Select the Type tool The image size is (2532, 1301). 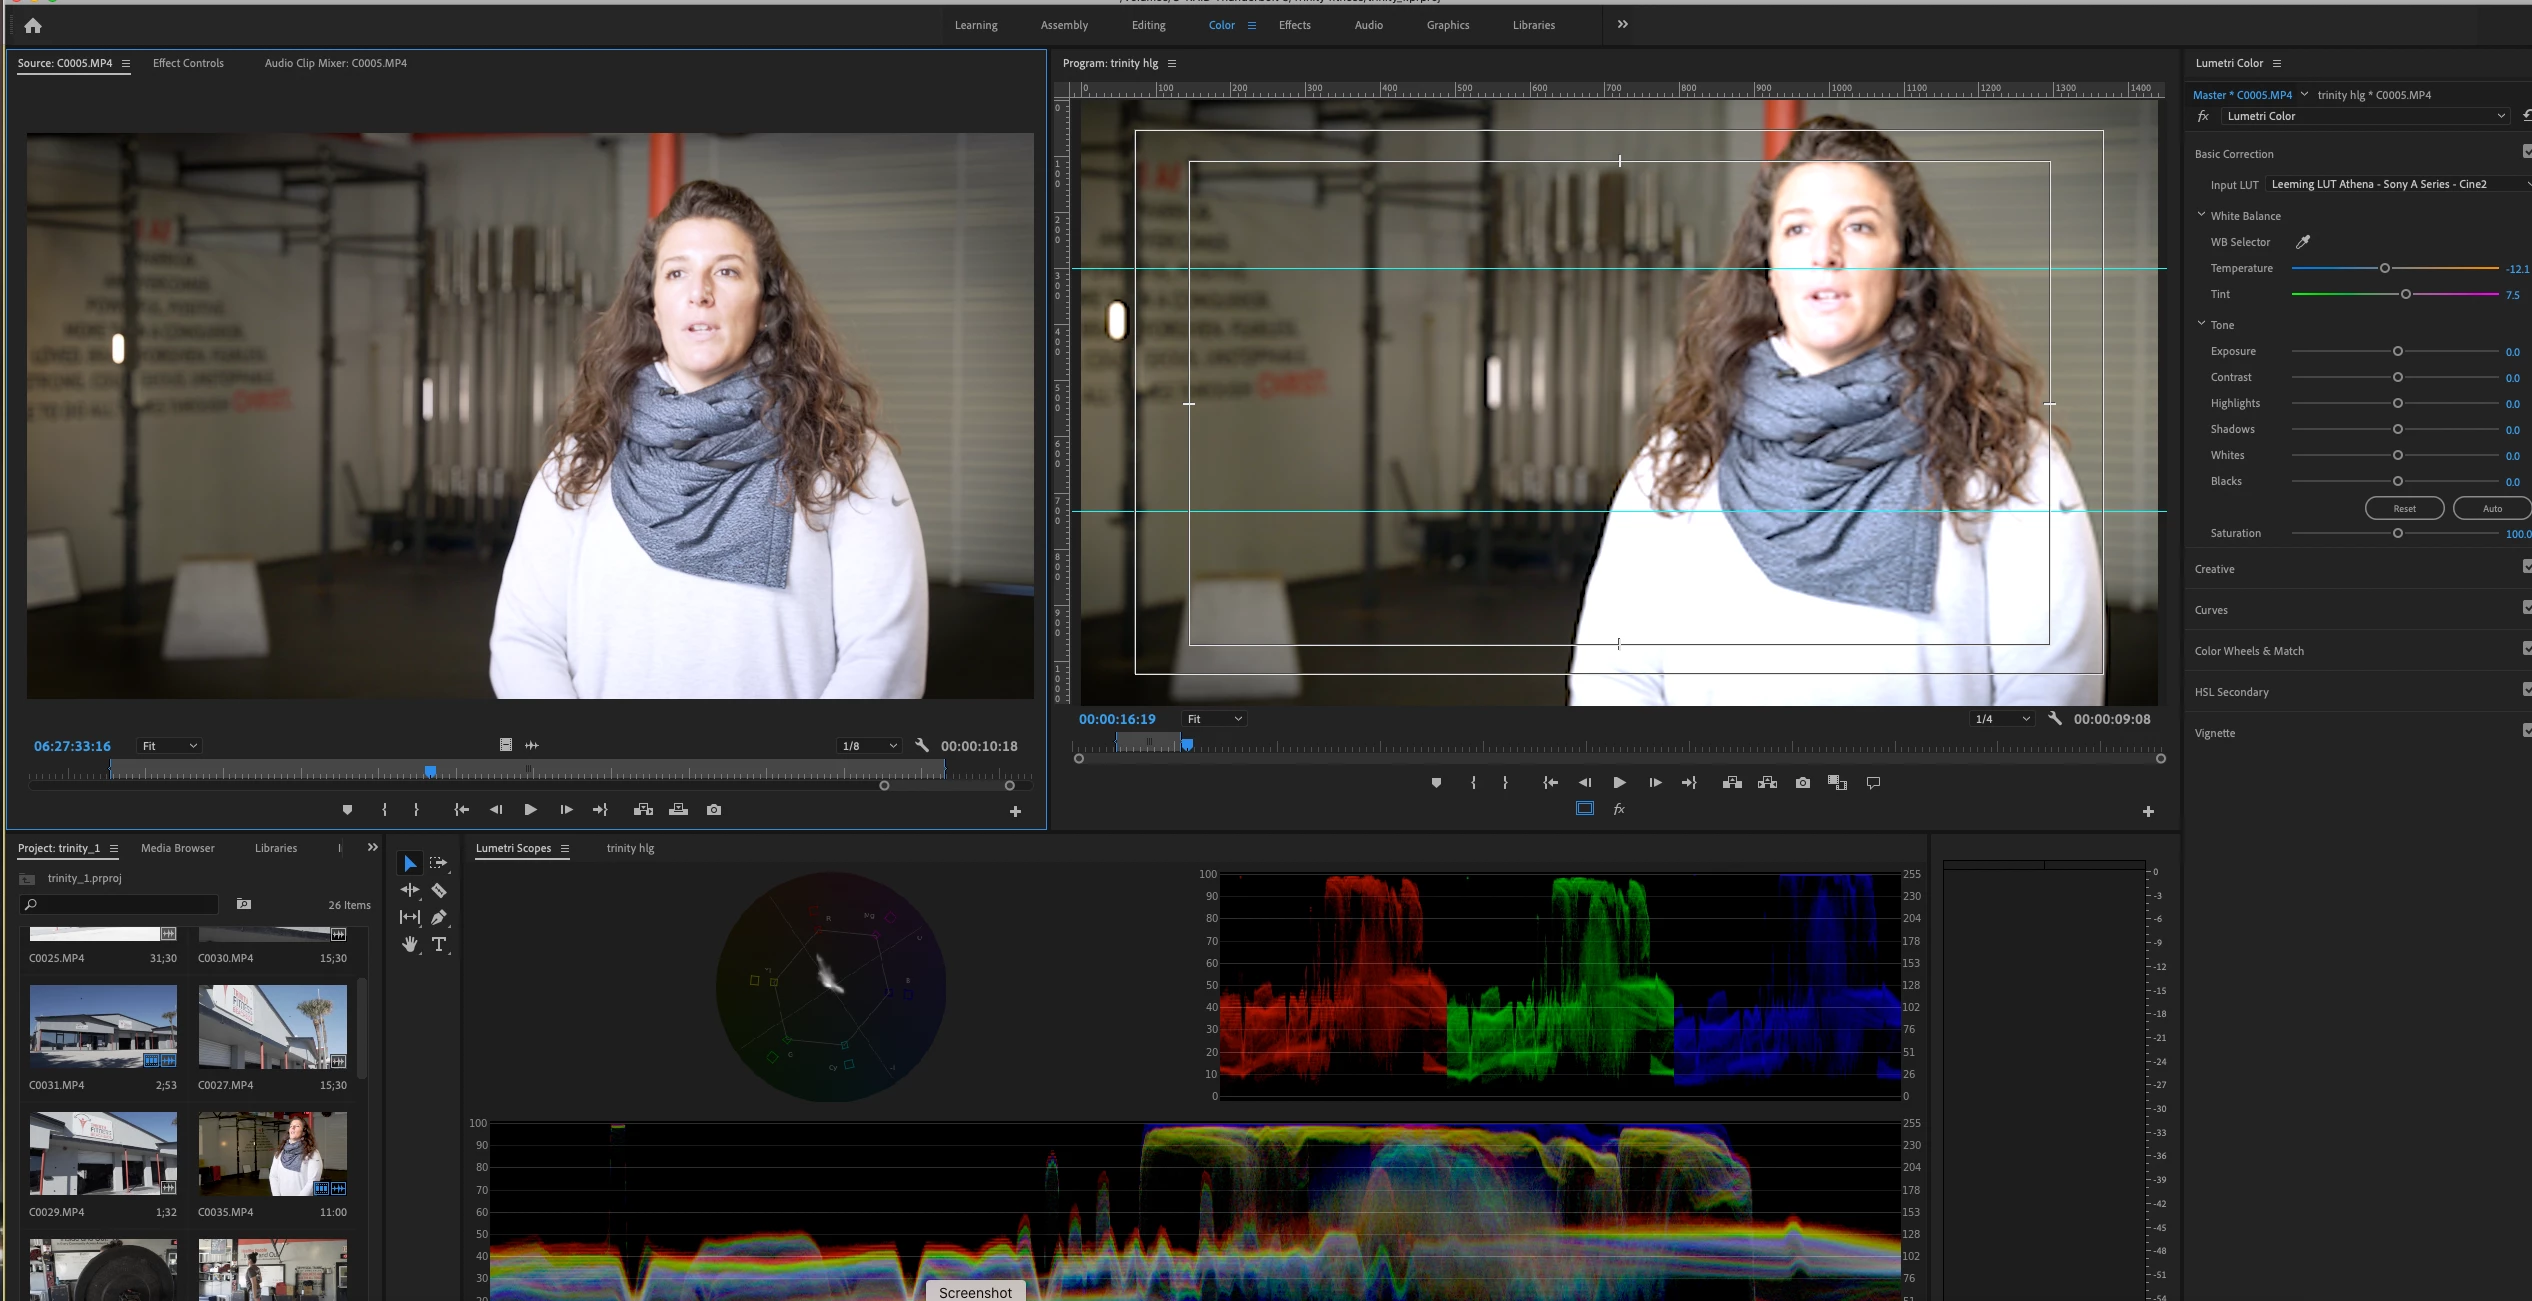coord(439,944)
